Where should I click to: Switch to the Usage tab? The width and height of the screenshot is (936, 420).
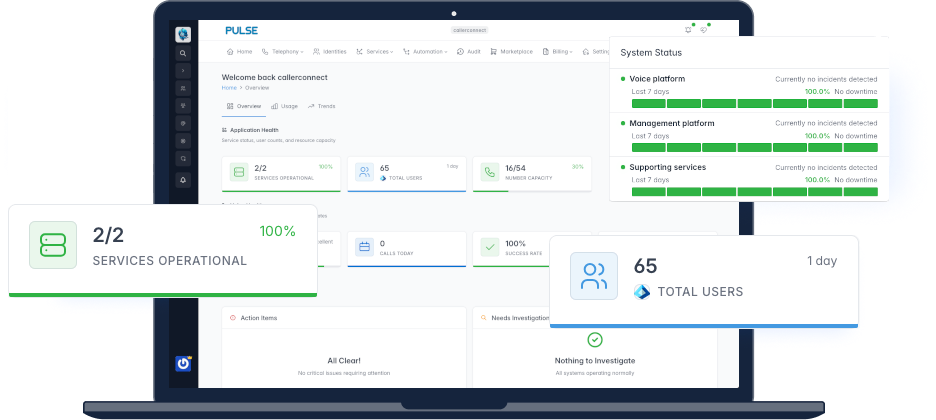[x=284, y=106]
